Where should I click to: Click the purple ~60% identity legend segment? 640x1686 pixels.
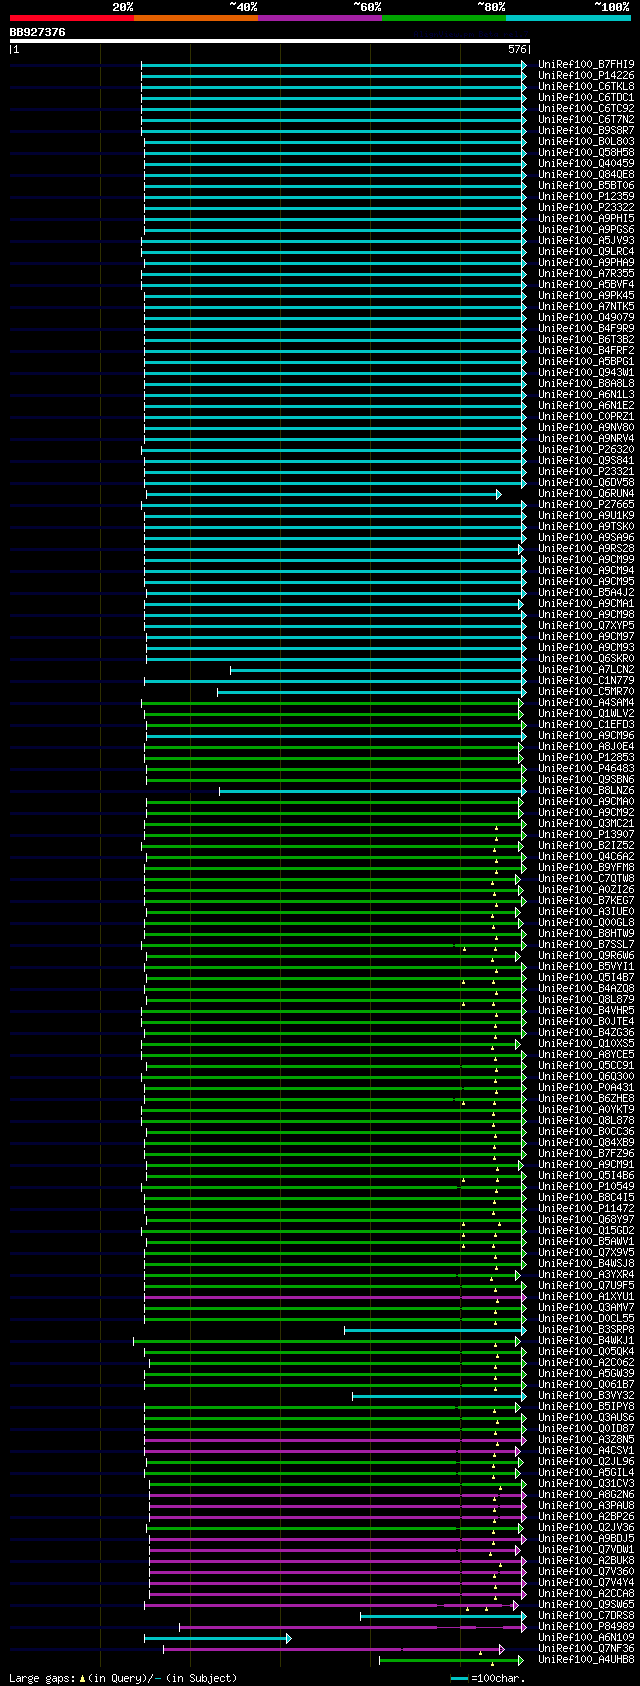[x=320, y=18]
